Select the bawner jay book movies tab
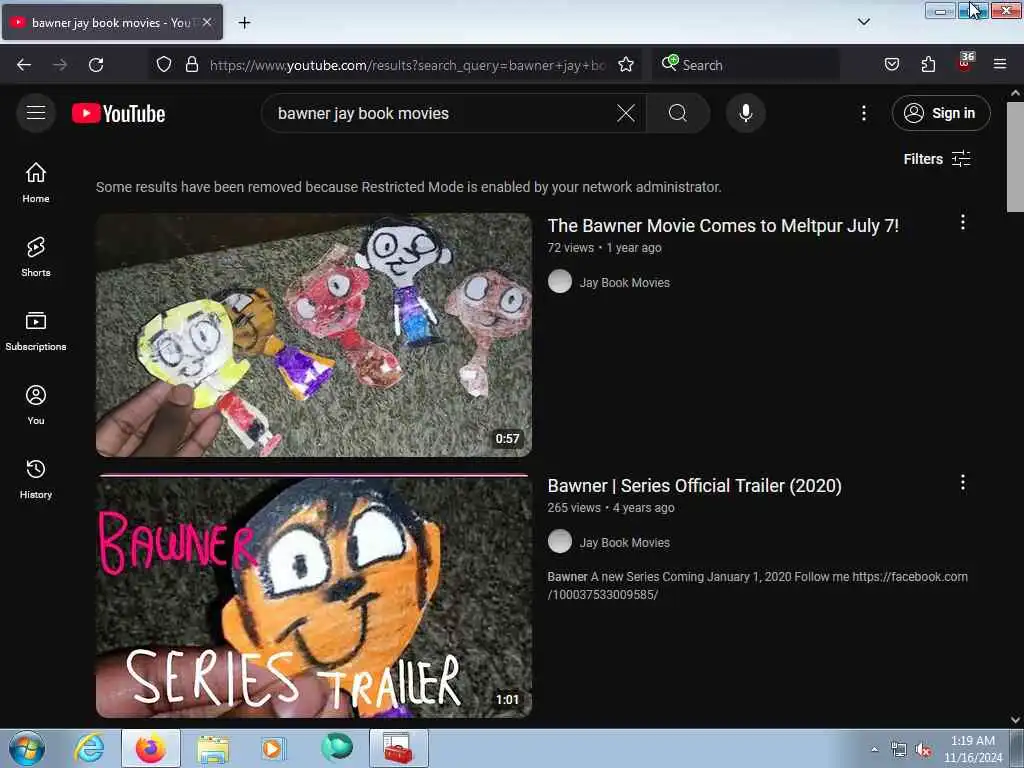 (x=112, y=22)
